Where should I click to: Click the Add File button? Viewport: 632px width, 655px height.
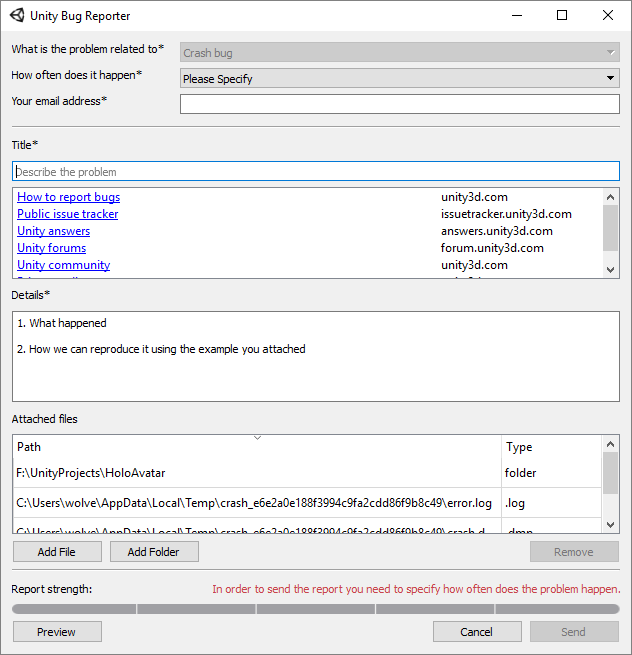(x=57, y=552)
